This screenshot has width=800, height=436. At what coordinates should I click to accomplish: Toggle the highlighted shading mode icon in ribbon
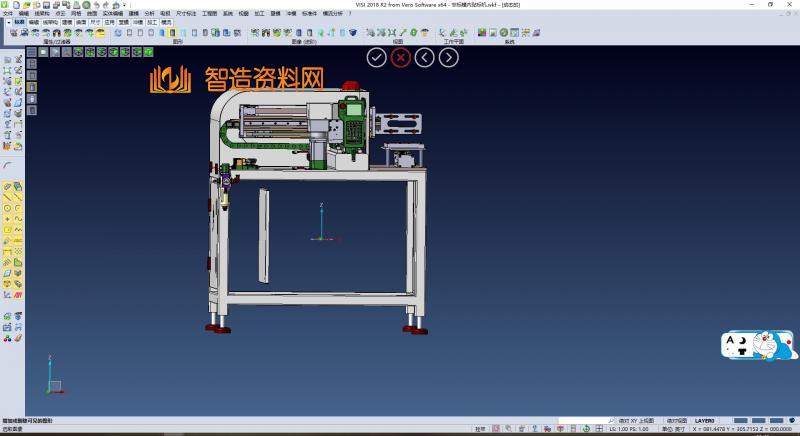pyautogui.click(x=173, y=33)
